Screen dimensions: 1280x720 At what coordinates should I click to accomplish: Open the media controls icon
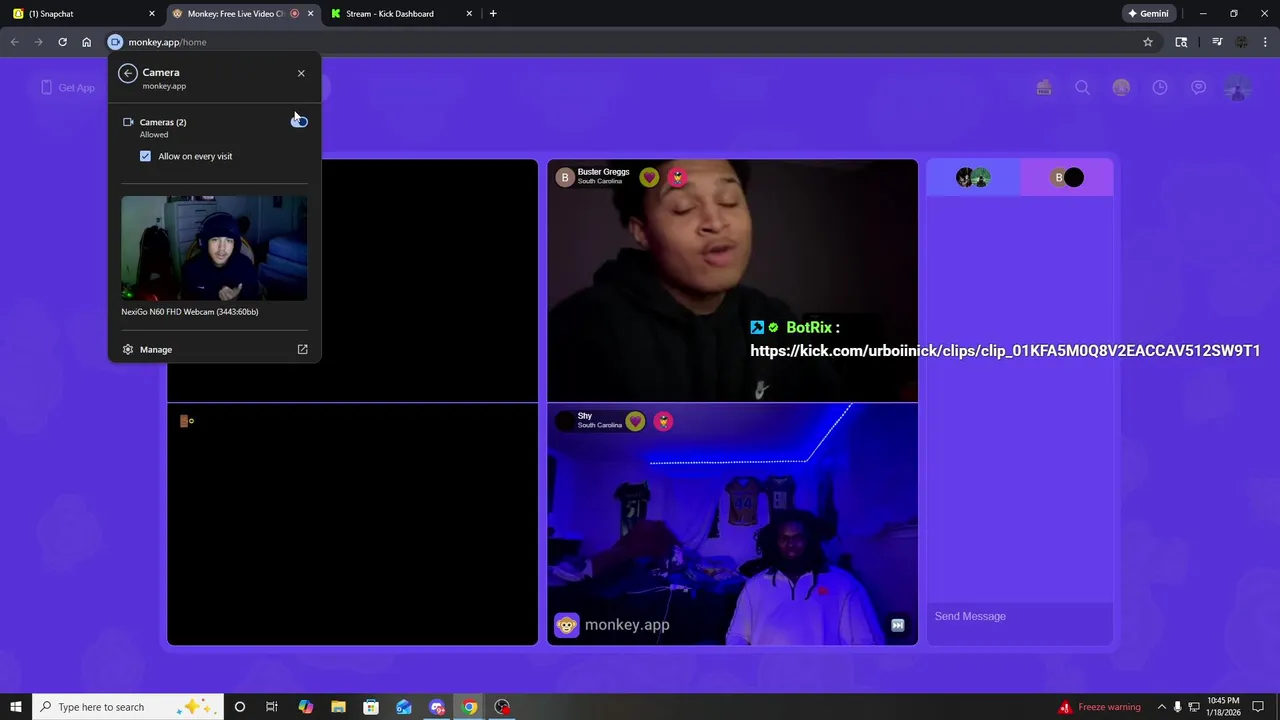click(1217, 42)
